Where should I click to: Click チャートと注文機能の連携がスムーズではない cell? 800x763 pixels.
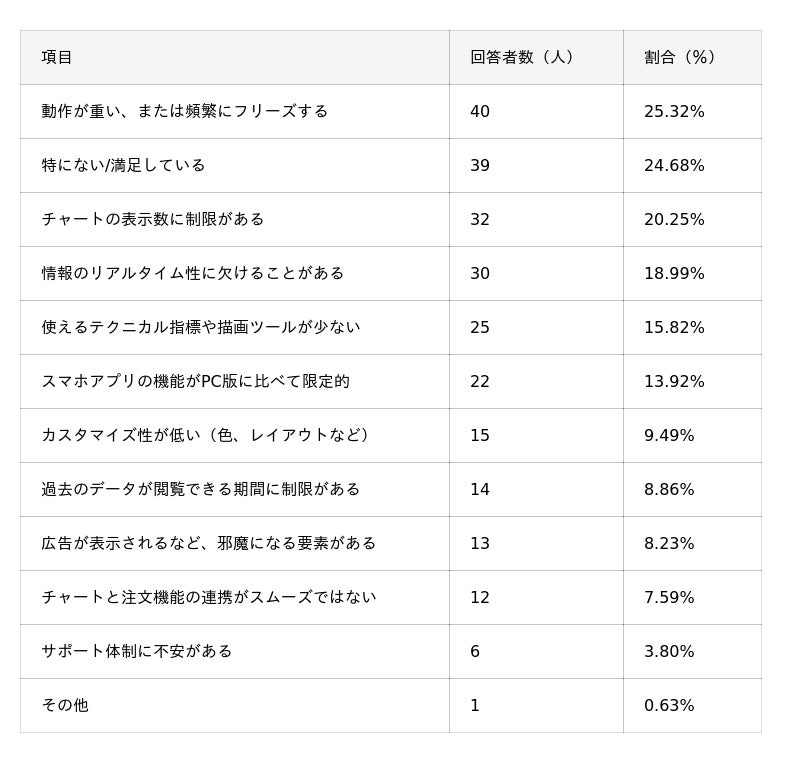pos(209,597)
